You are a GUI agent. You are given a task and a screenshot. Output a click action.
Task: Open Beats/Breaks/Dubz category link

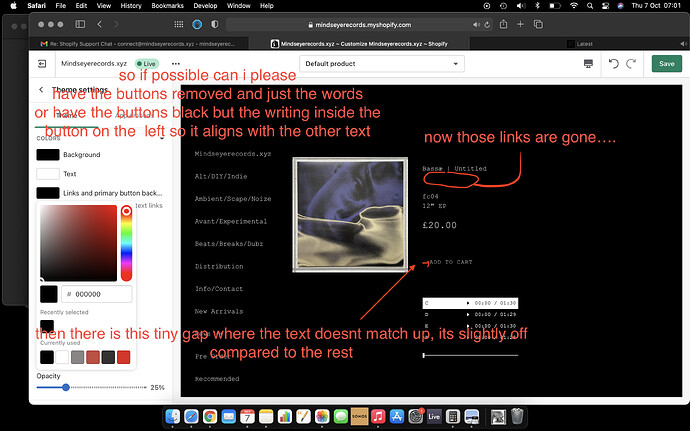click(229, 243)
